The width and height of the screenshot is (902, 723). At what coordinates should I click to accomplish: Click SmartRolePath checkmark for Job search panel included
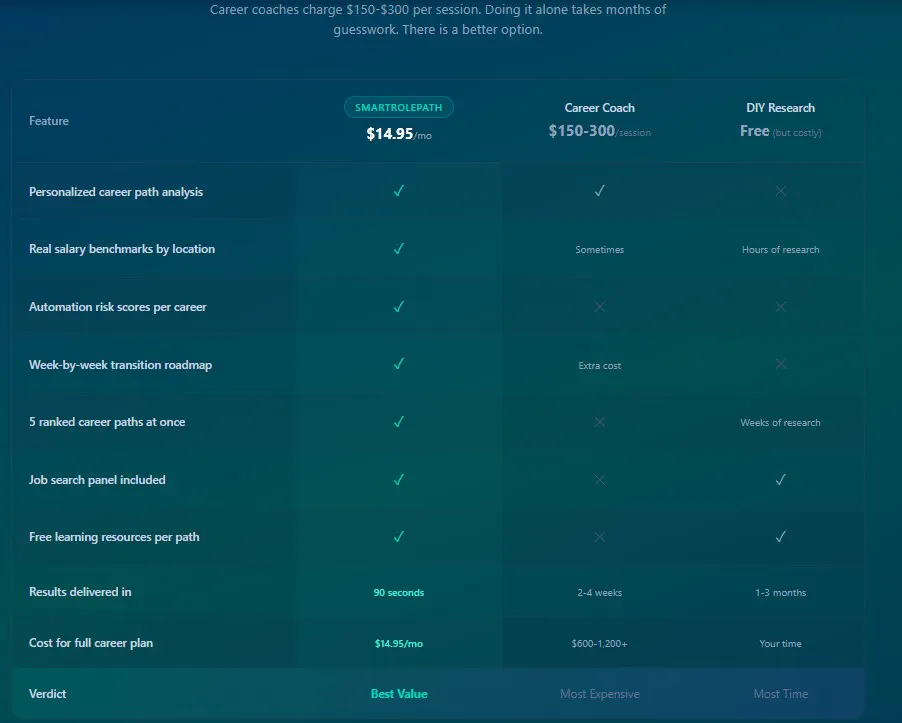tap(399, 480)
